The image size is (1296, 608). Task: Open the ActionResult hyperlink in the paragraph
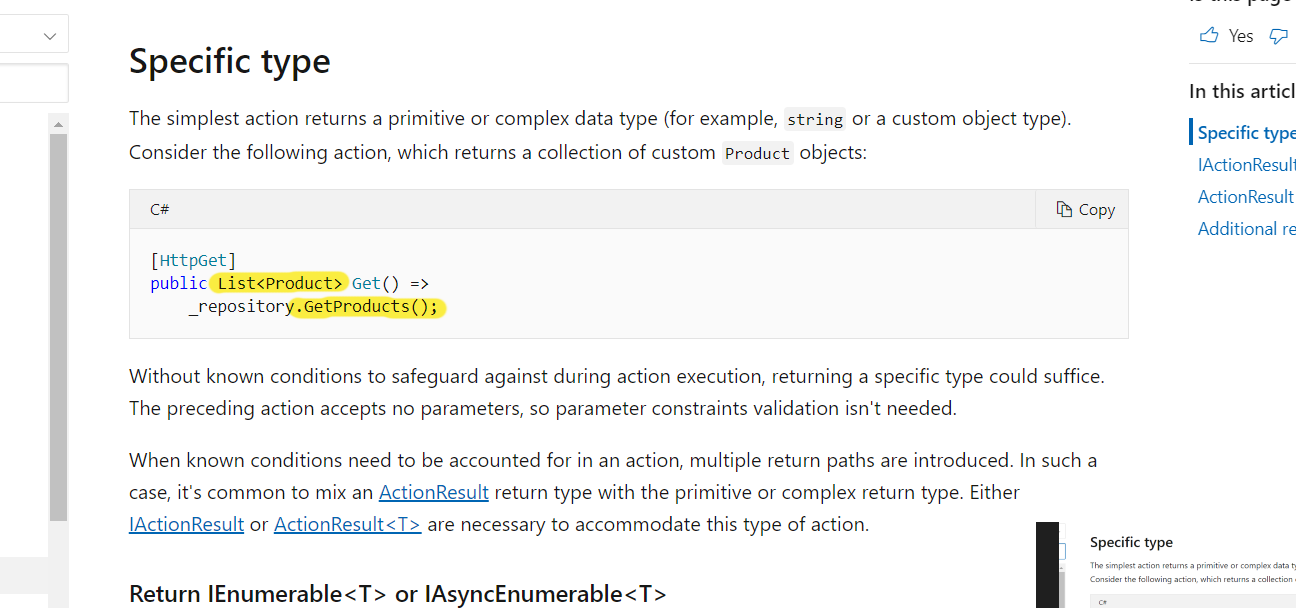tap(433, 492)
